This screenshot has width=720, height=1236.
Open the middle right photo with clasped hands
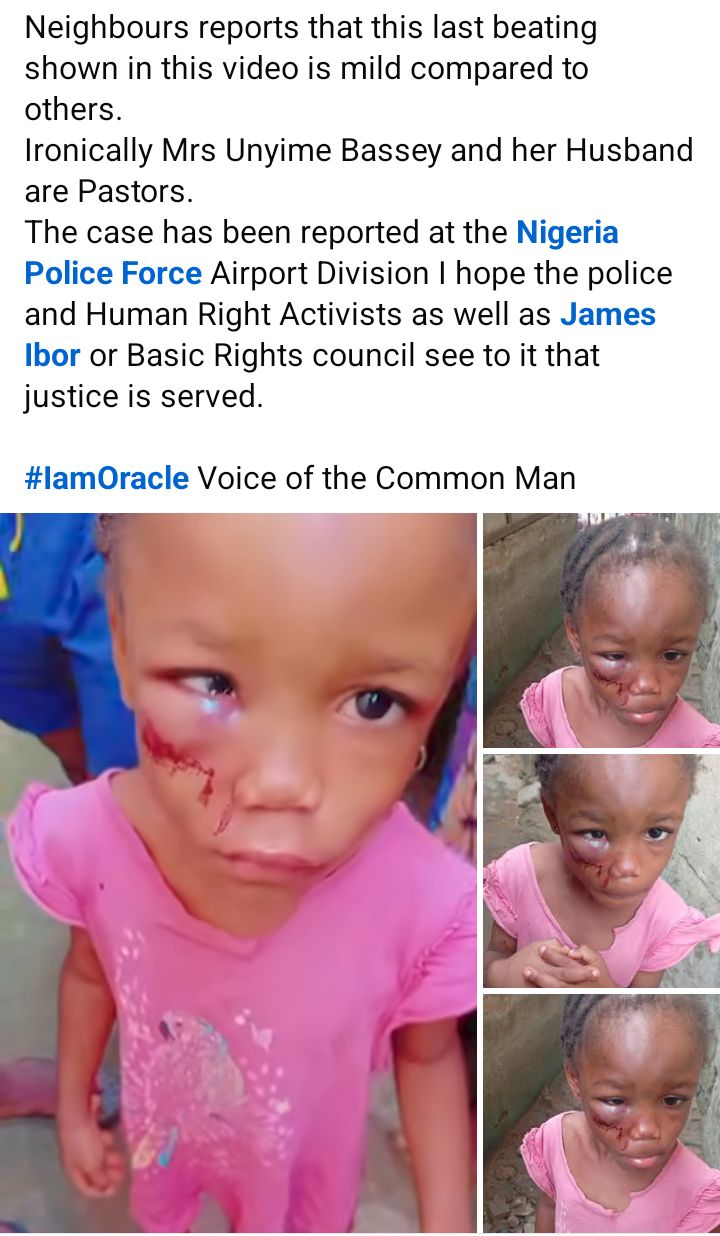(x=601, y=871)
